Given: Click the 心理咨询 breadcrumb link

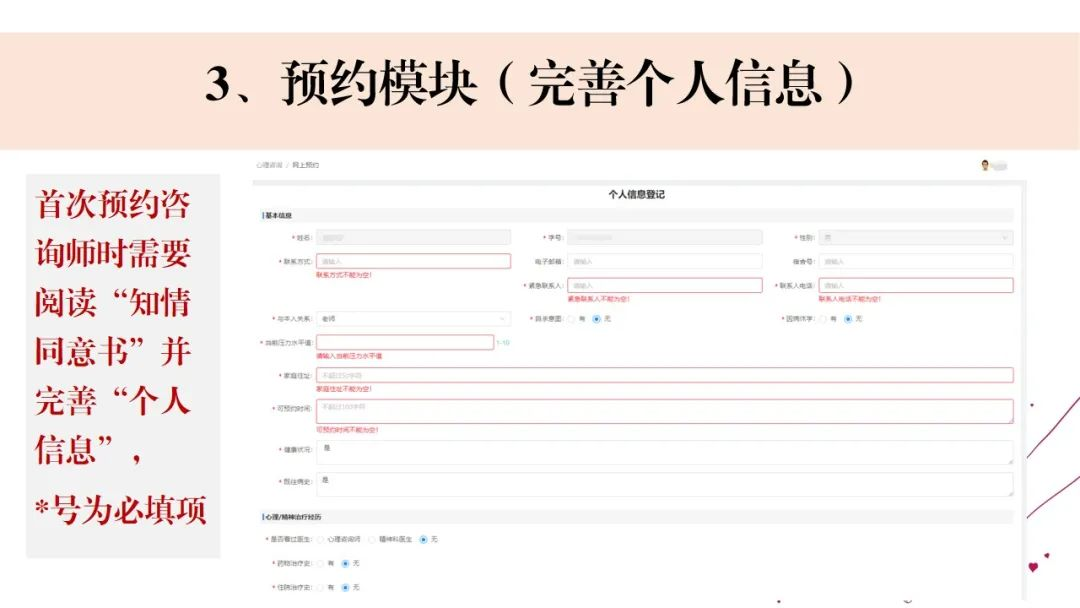Looking at the screenshot, I should point(269,165).
